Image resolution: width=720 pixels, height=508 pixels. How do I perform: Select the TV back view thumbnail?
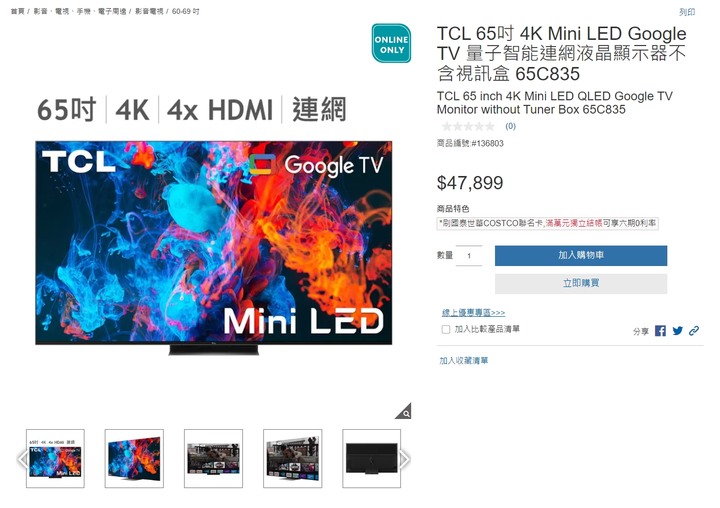371,458
